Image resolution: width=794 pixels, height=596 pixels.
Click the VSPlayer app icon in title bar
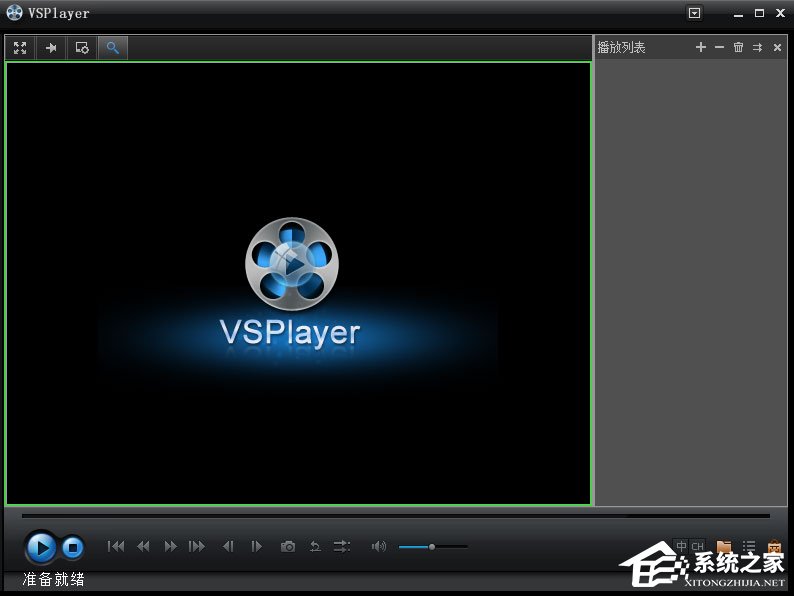(x=14, y=13)
